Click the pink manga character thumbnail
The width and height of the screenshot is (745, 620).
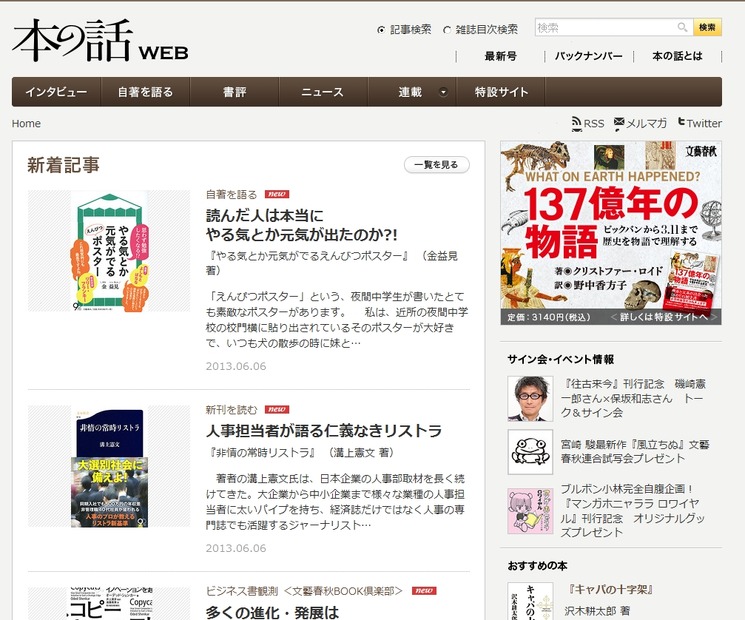click(x=530, y=511)
